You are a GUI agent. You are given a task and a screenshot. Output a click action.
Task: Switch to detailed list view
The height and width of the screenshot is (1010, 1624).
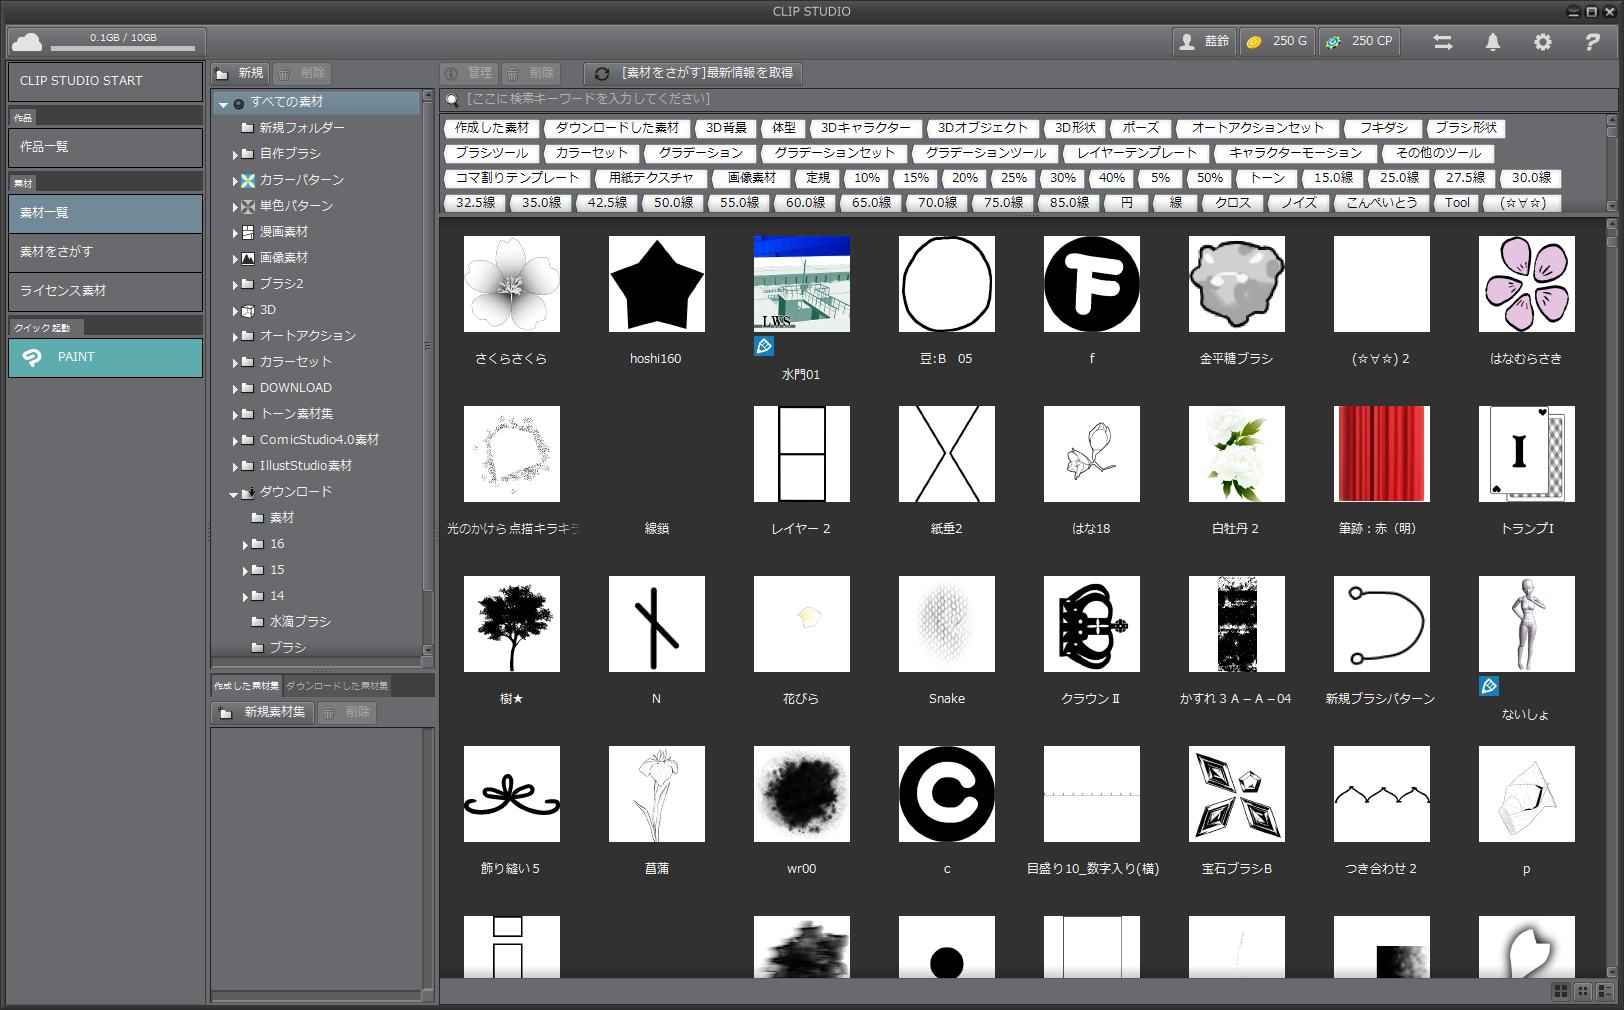(1605, 991)
